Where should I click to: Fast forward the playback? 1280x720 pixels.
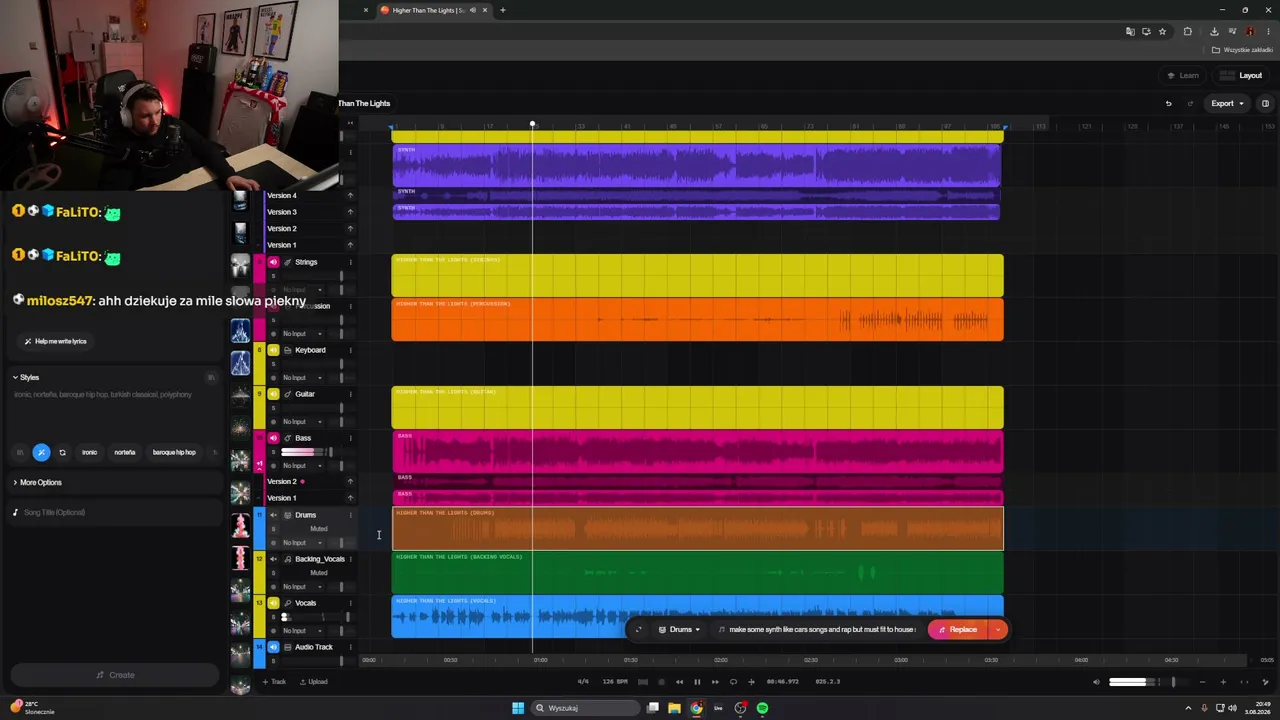(x=715, y=682)
